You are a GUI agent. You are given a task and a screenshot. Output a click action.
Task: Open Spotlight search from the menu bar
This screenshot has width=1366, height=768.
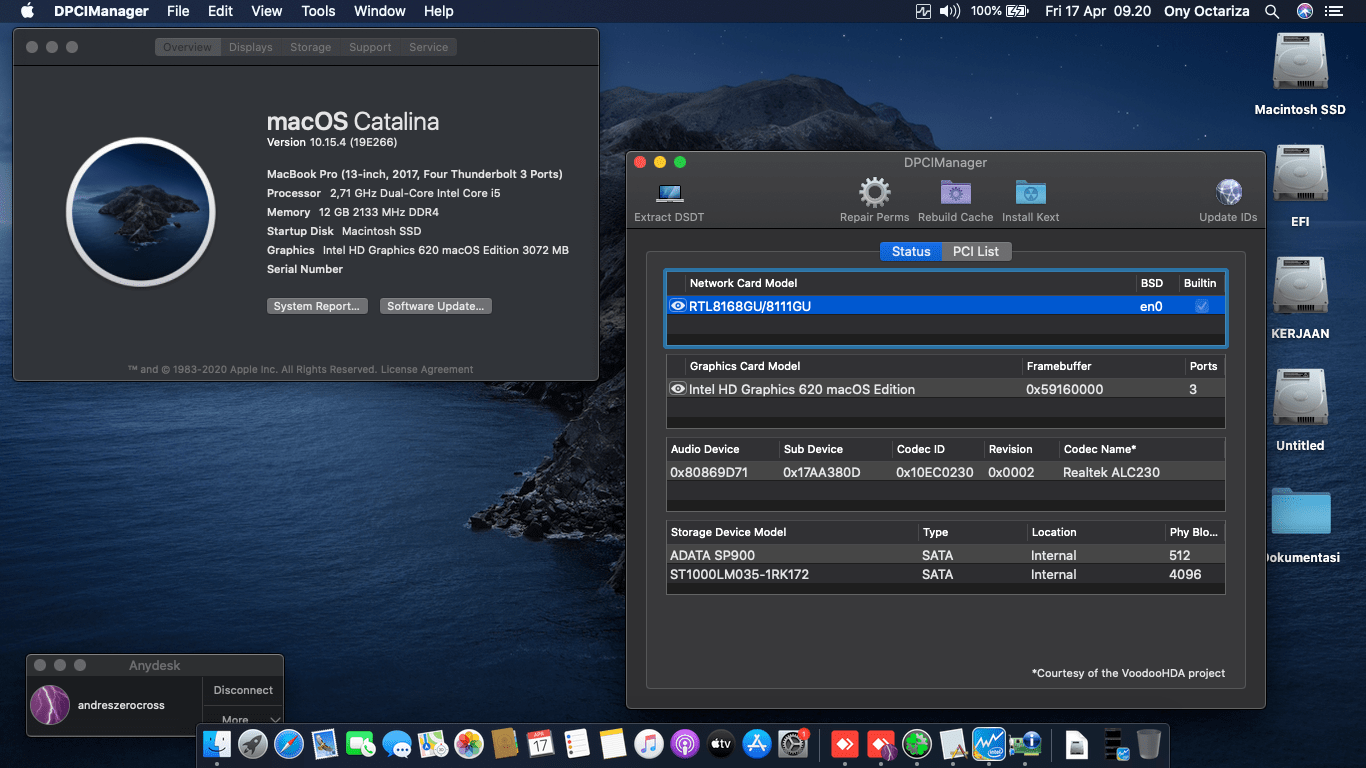tap(1272, 11)
